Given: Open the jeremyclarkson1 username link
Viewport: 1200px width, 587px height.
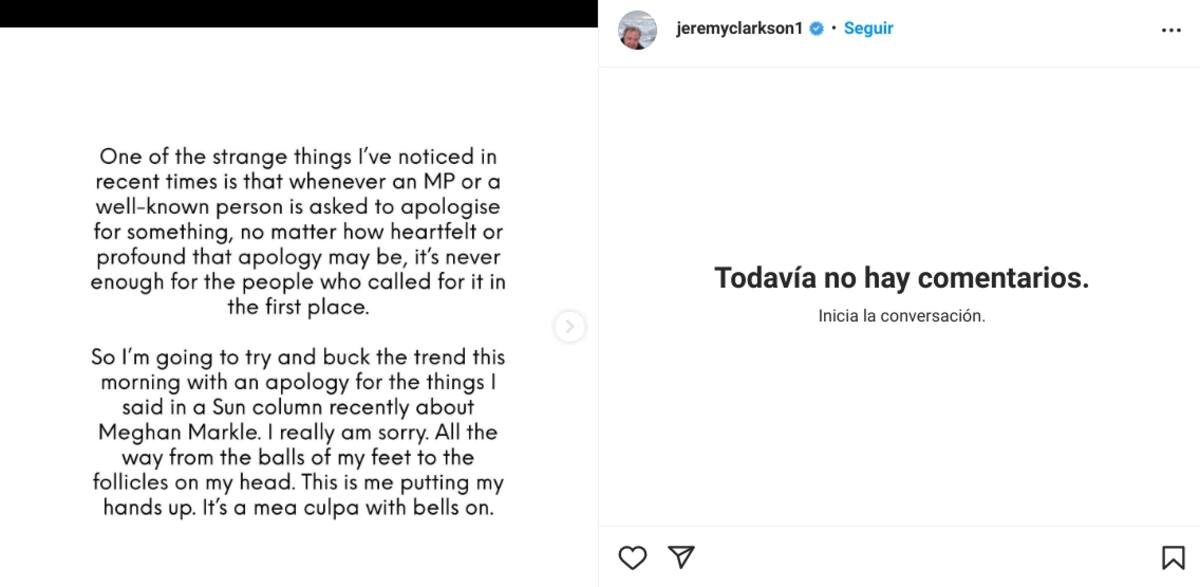Looking at the screenshot, I should point(741,29).
